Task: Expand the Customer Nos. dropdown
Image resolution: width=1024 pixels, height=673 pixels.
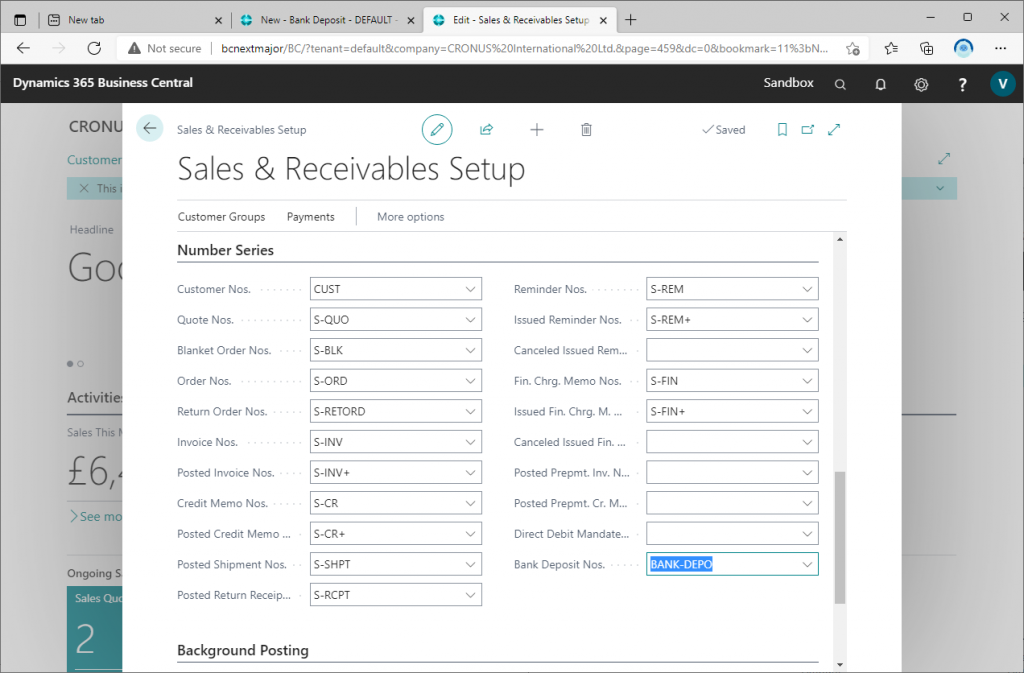Action: pos(470,289)
